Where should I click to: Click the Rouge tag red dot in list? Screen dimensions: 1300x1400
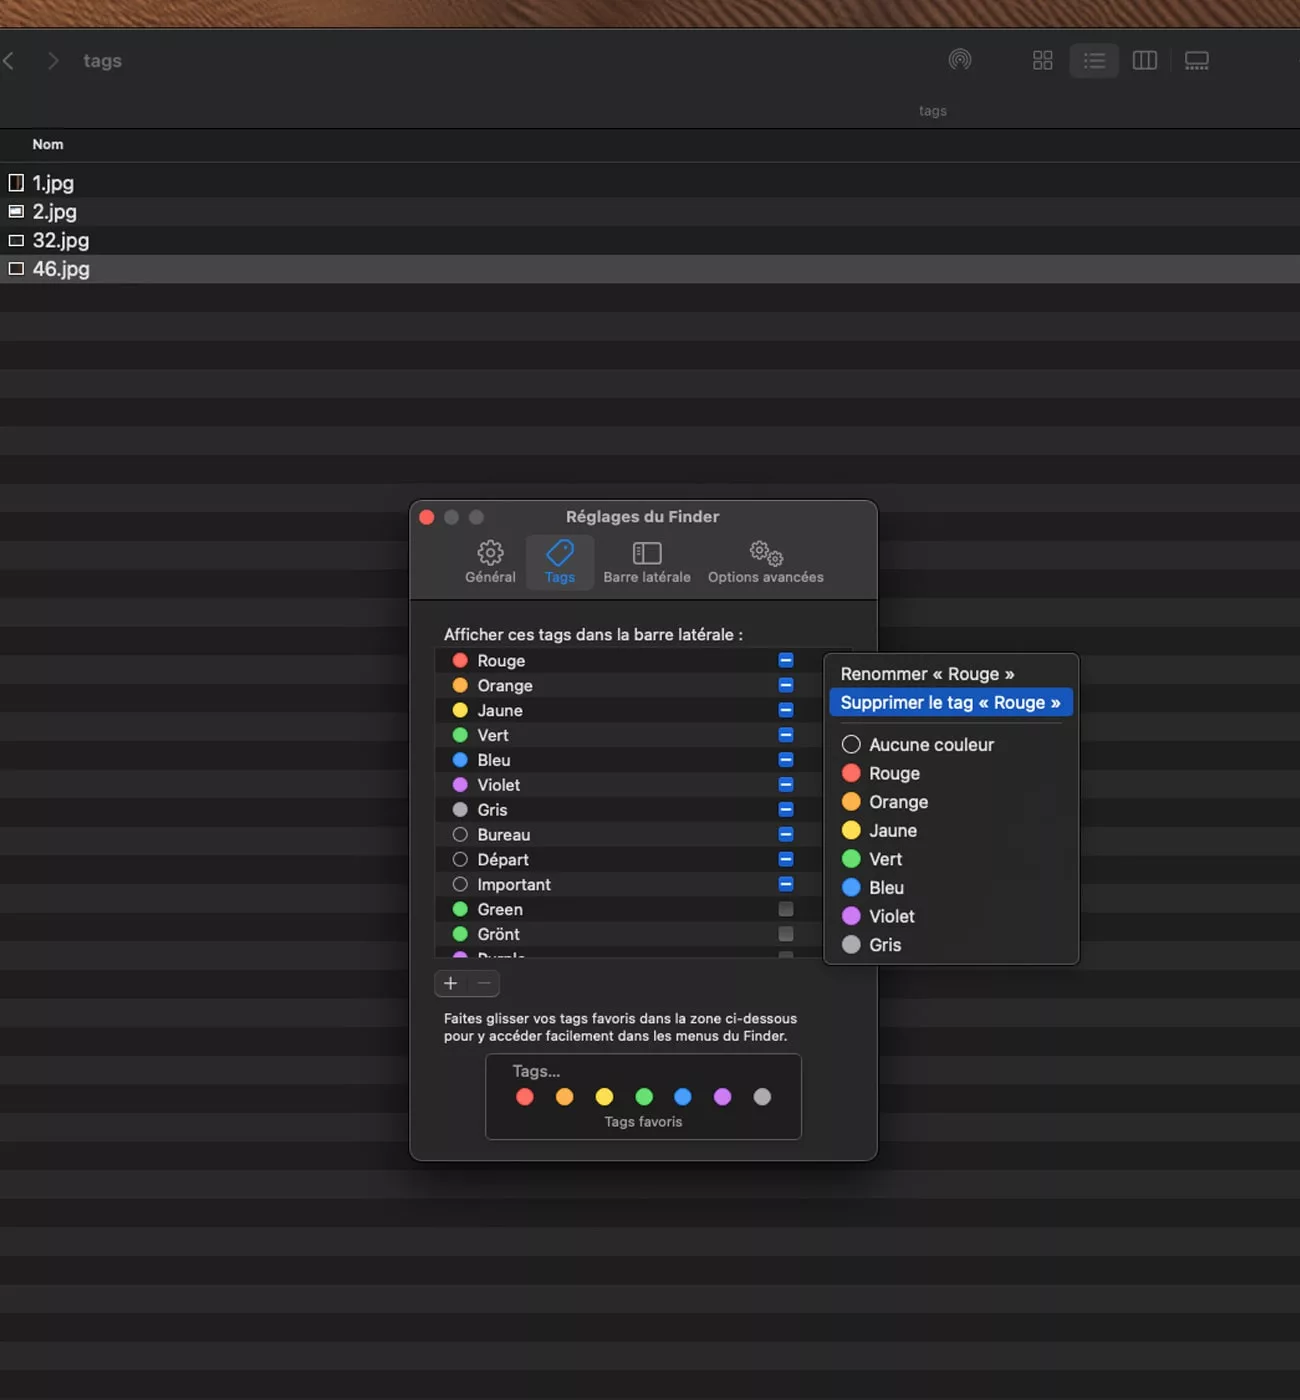pos(460,661)
